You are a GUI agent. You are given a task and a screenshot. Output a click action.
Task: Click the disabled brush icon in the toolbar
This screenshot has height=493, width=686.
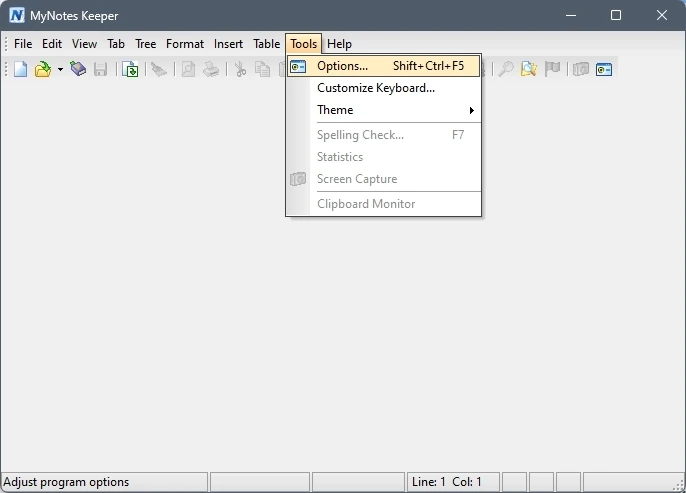point(159,69)
